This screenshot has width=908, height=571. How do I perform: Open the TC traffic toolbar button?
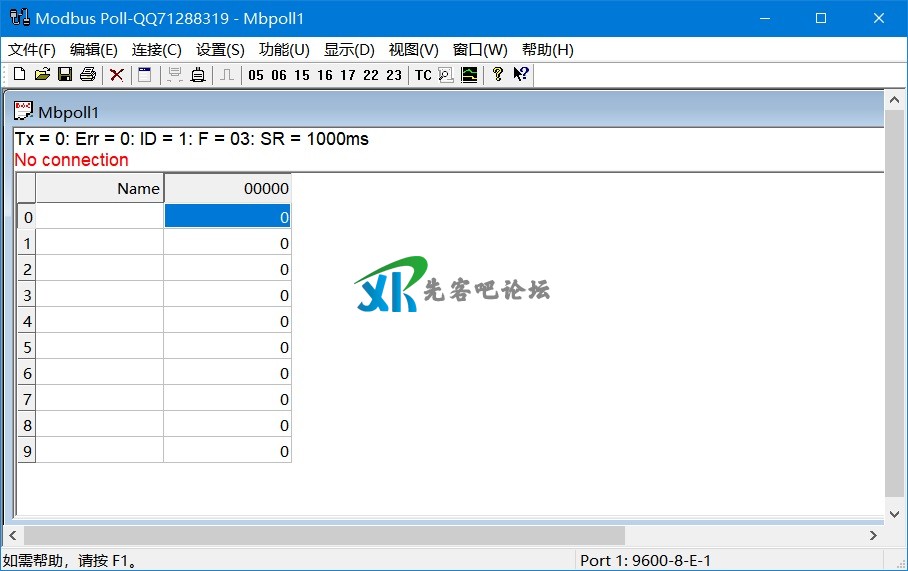point(423,75)
